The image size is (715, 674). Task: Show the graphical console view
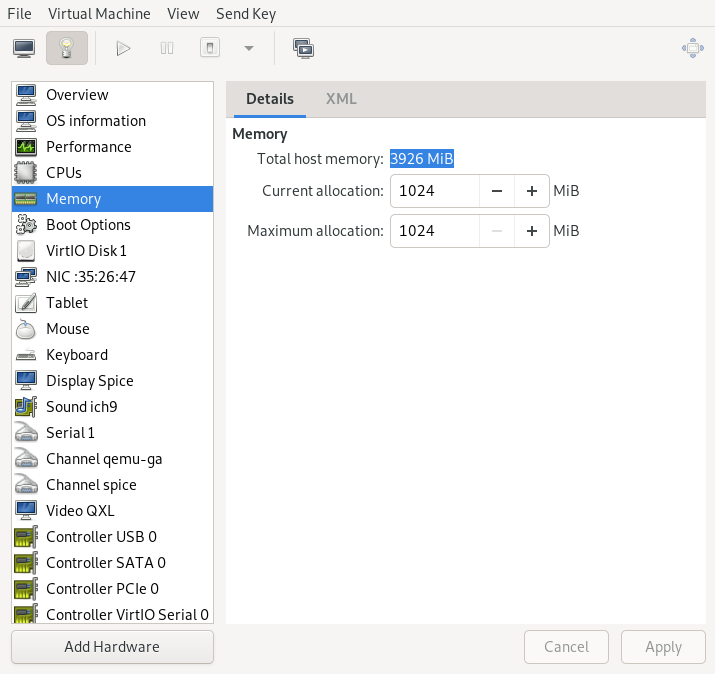(x=24, y=48)
